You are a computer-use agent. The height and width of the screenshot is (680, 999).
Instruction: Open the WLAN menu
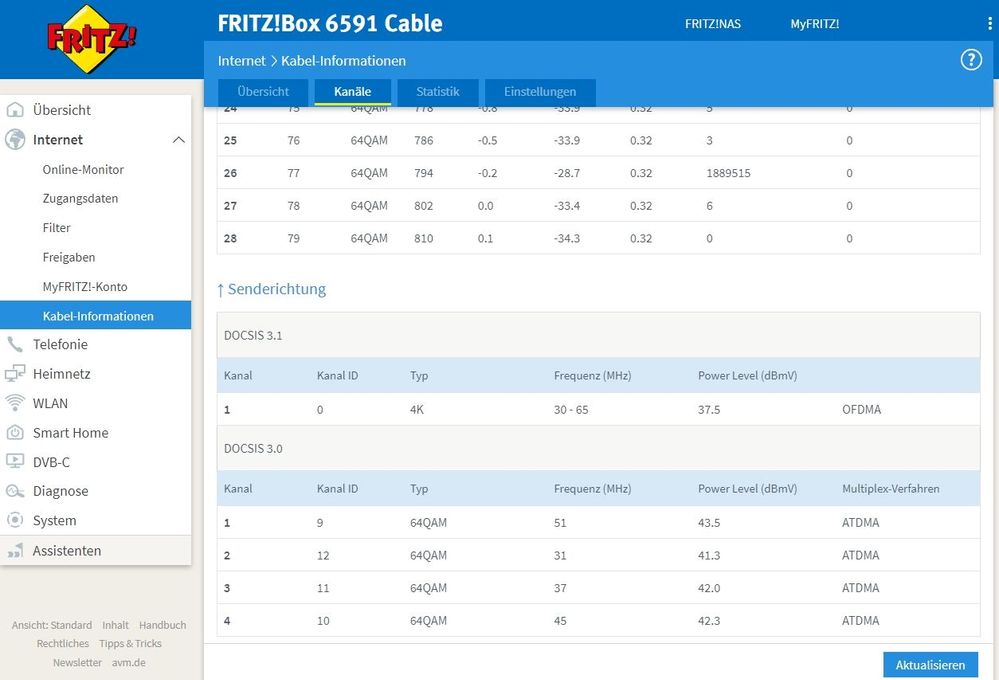click(50, 403)
